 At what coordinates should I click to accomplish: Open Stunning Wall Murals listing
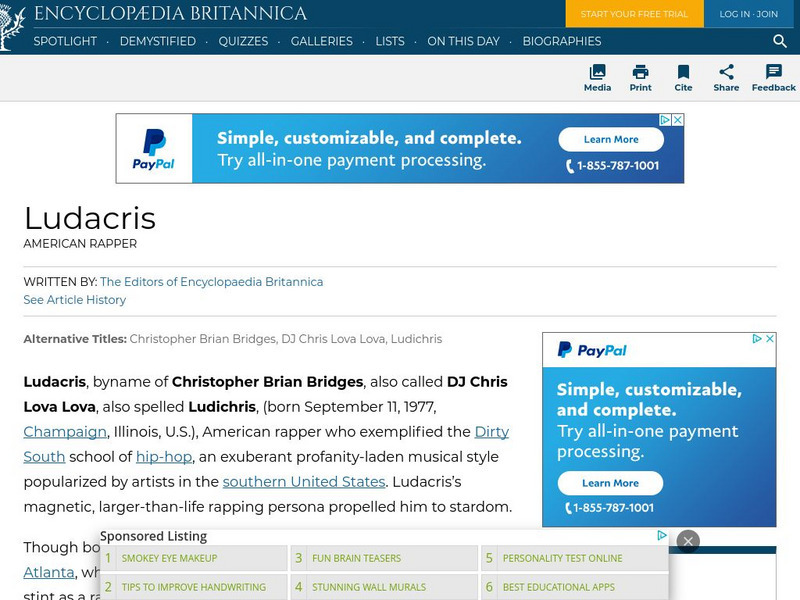385,587
